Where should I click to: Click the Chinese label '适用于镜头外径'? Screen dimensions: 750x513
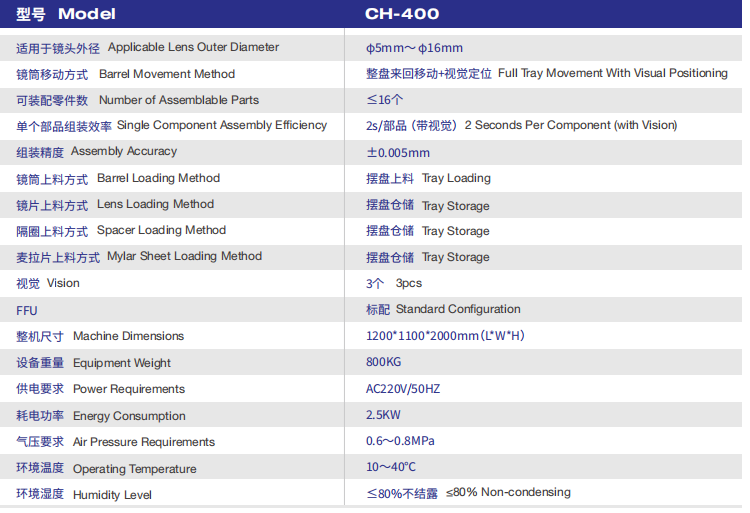click(58, 49)
